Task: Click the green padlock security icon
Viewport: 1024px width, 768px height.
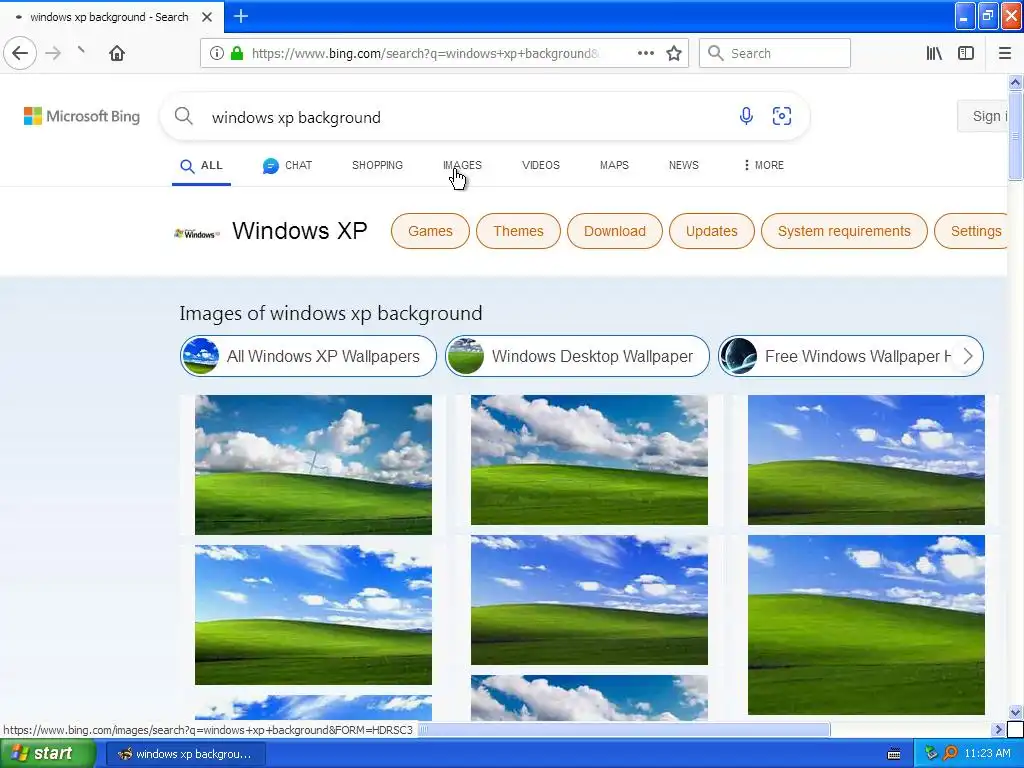Action: pos(237,53)
